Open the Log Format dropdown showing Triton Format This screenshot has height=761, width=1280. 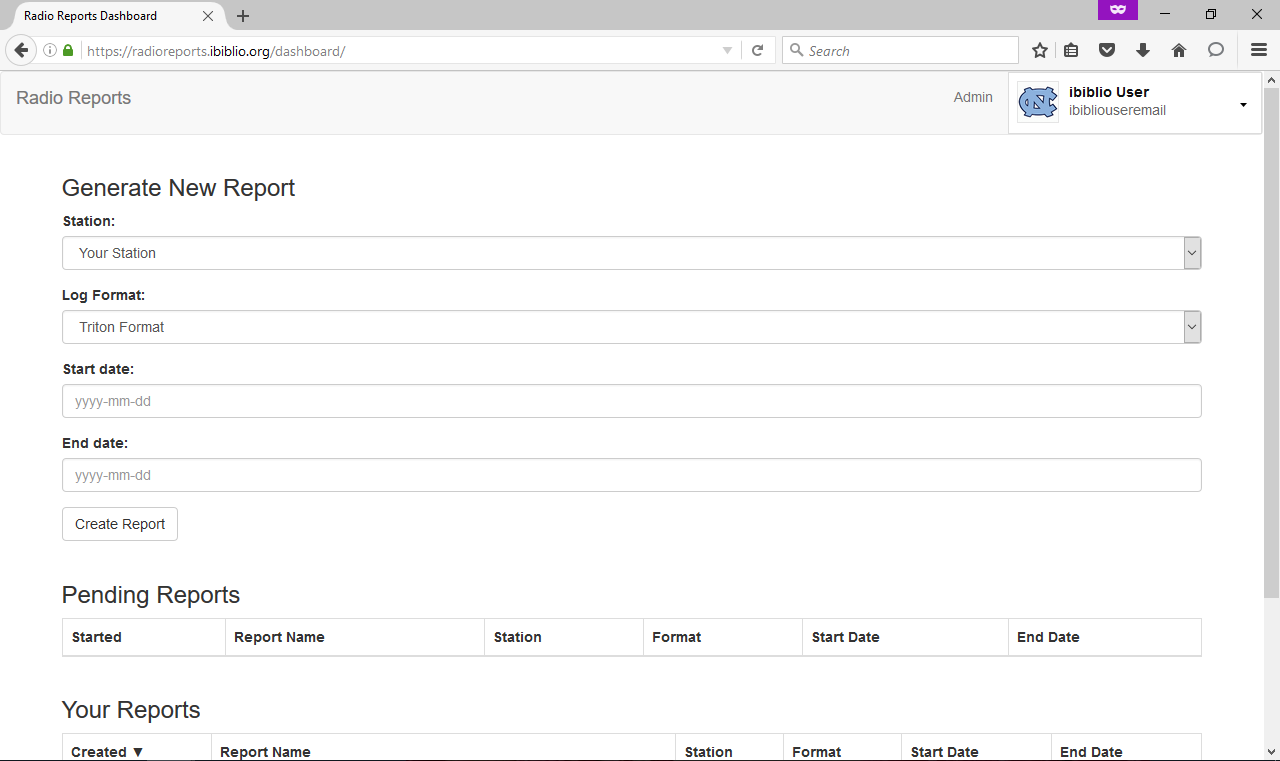click(x=631, y=327)
